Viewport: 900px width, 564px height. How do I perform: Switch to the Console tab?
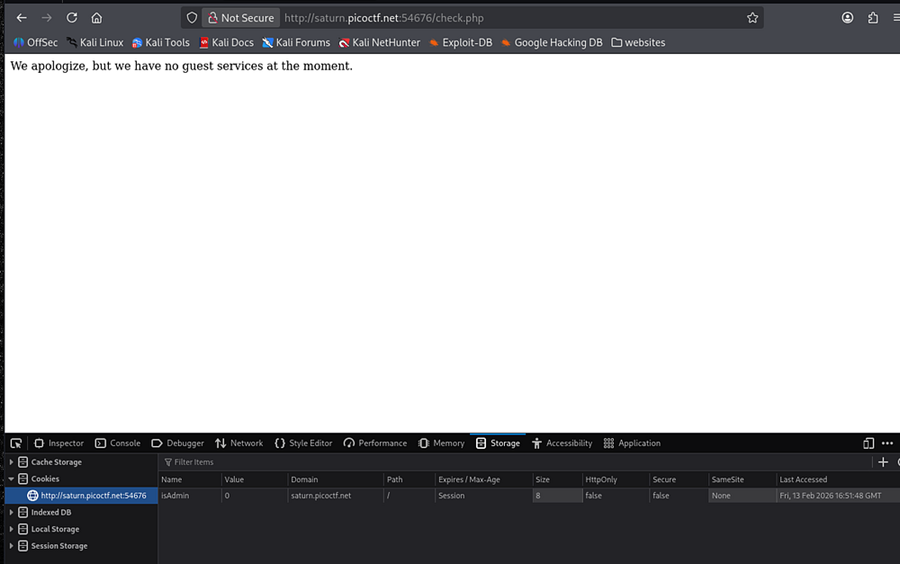118,443
